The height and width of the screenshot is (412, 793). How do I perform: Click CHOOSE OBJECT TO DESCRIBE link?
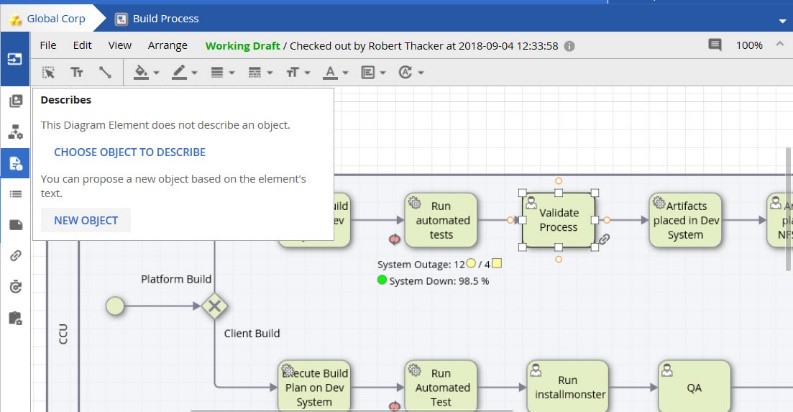[130, 152]
